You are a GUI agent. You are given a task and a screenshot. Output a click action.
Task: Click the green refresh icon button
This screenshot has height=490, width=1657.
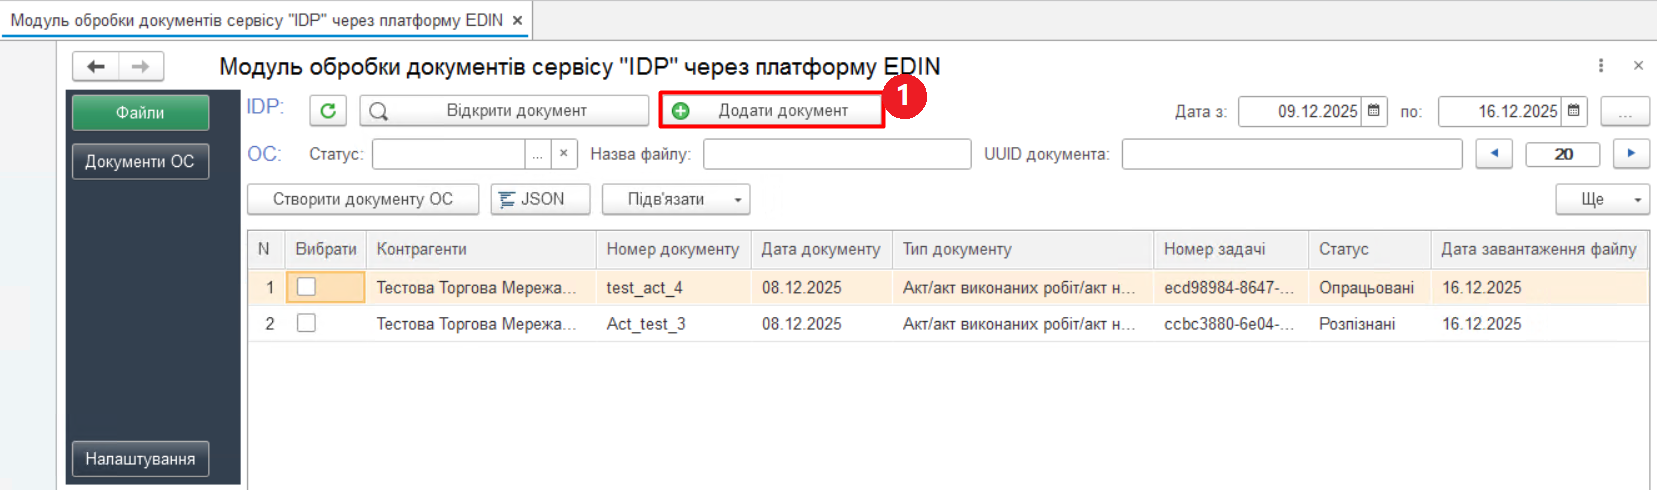click(x=327, y=111)
